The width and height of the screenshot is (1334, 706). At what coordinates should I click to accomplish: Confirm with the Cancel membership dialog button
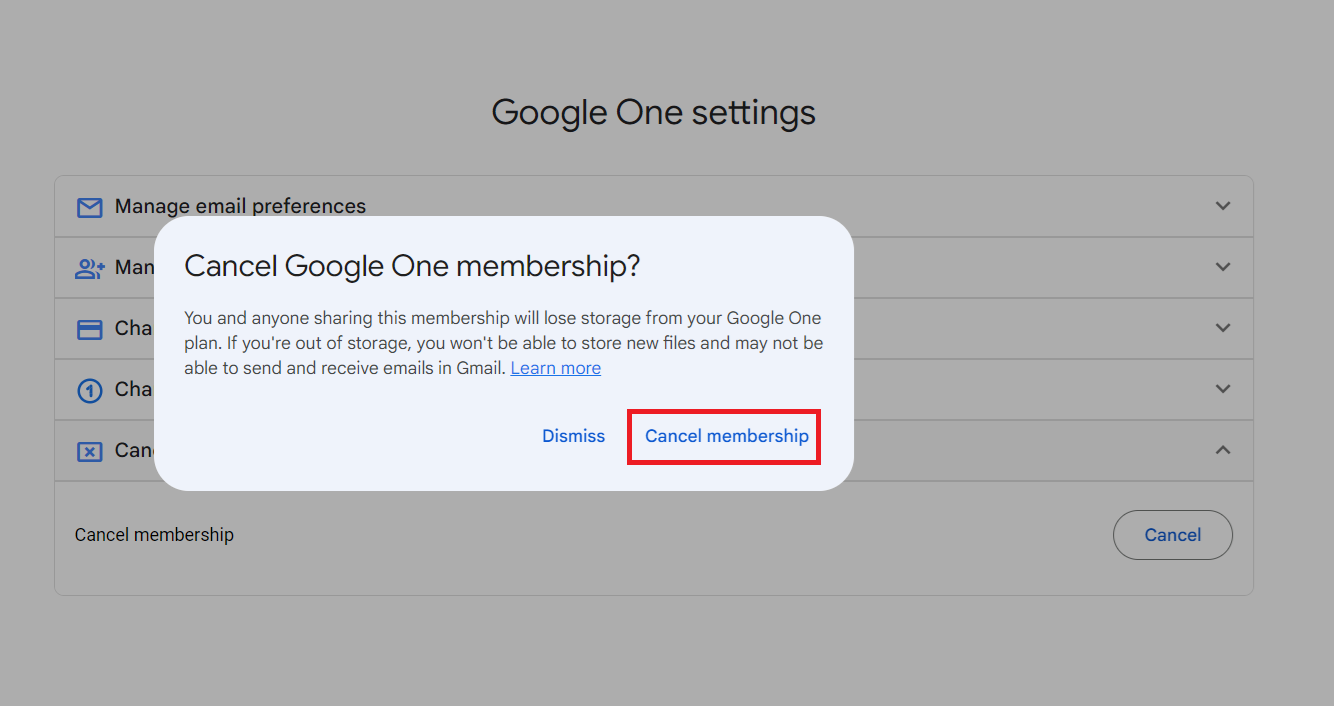pyautogui.click(x=726, y=436)
